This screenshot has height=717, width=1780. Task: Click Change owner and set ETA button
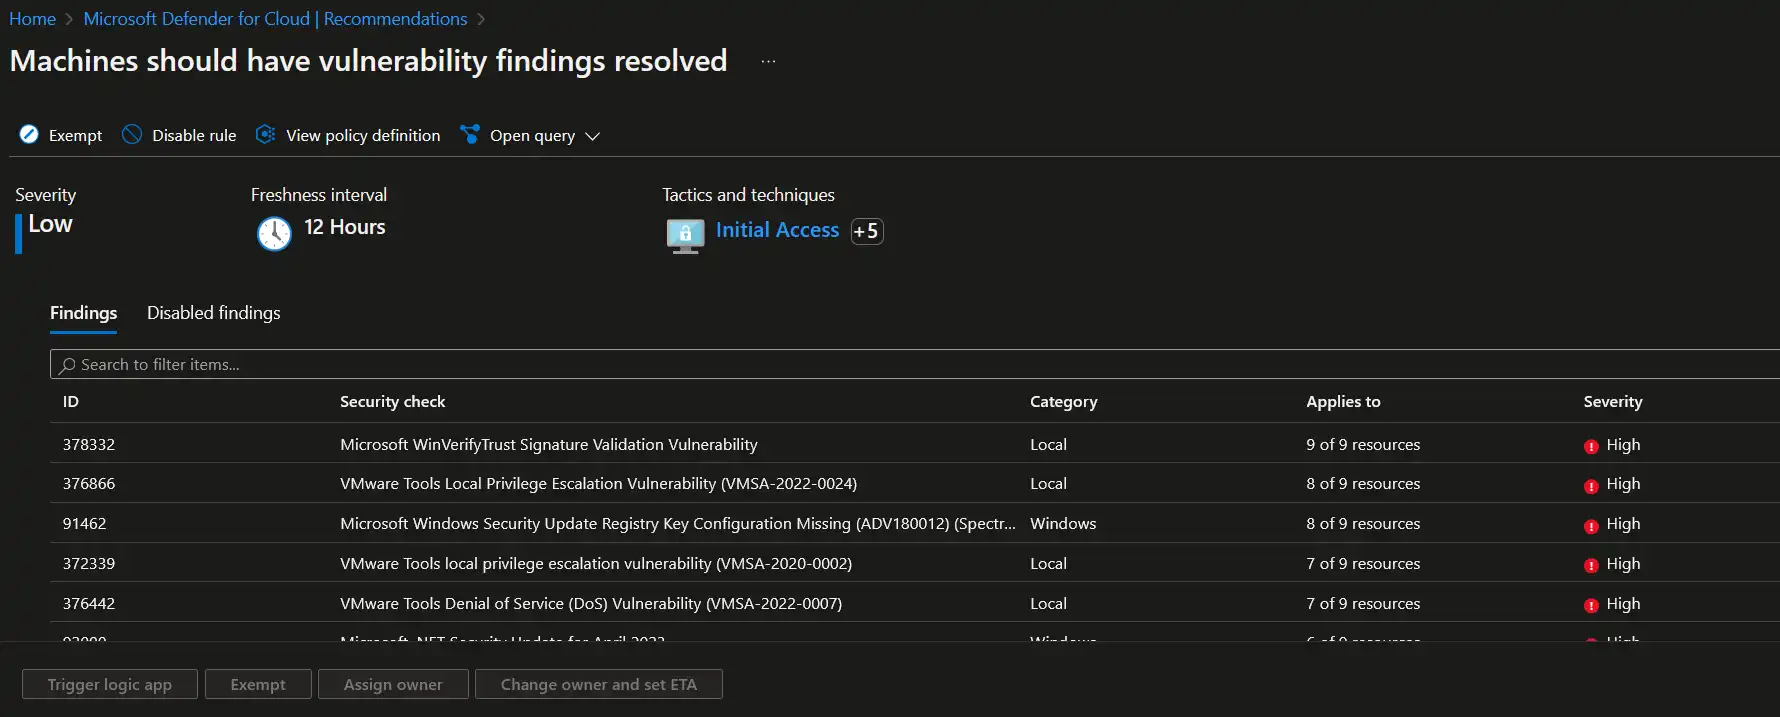point(599,684)
